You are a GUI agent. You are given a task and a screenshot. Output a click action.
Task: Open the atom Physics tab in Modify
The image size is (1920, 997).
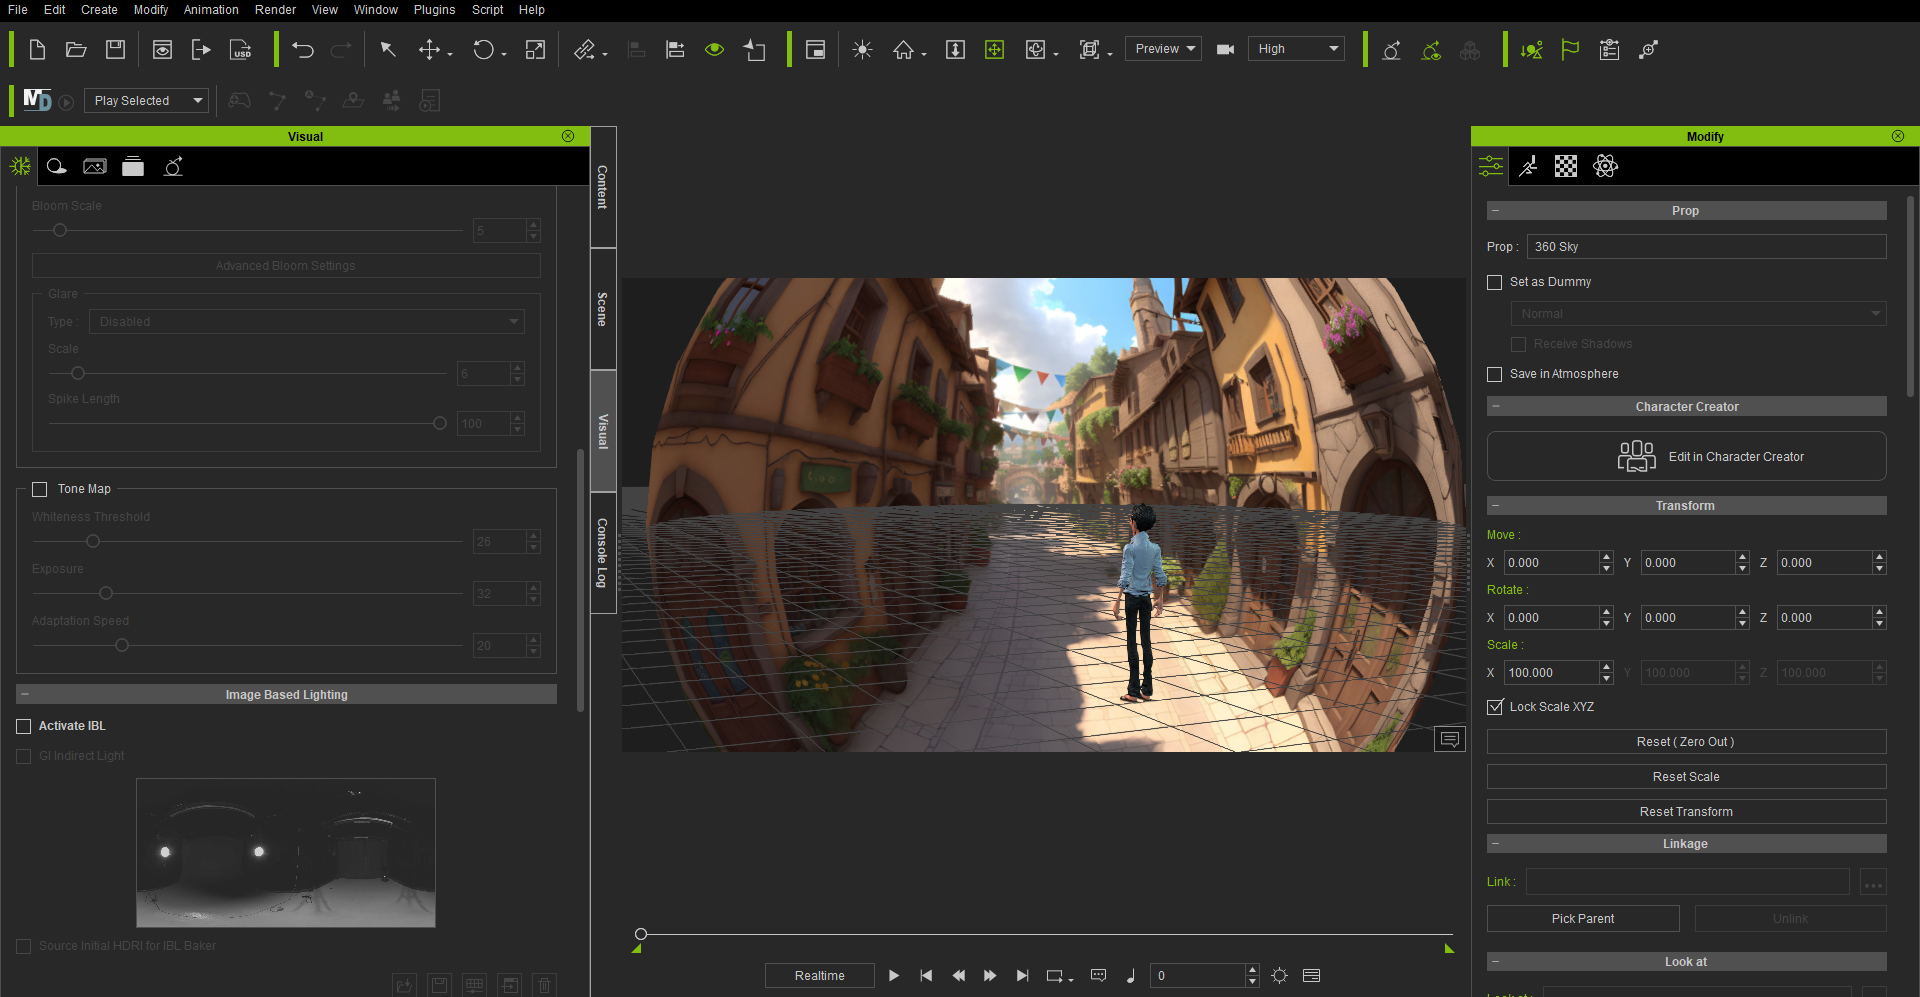point(1605,166)
